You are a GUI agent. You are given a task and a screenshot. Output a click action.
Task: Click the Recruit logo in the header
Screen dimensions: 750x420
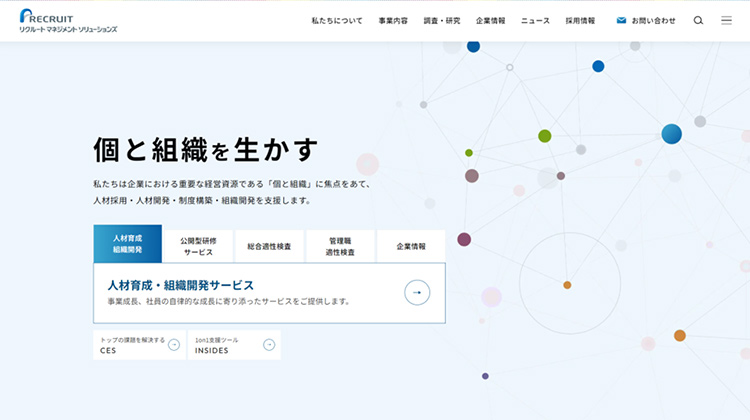click(67, 20)
